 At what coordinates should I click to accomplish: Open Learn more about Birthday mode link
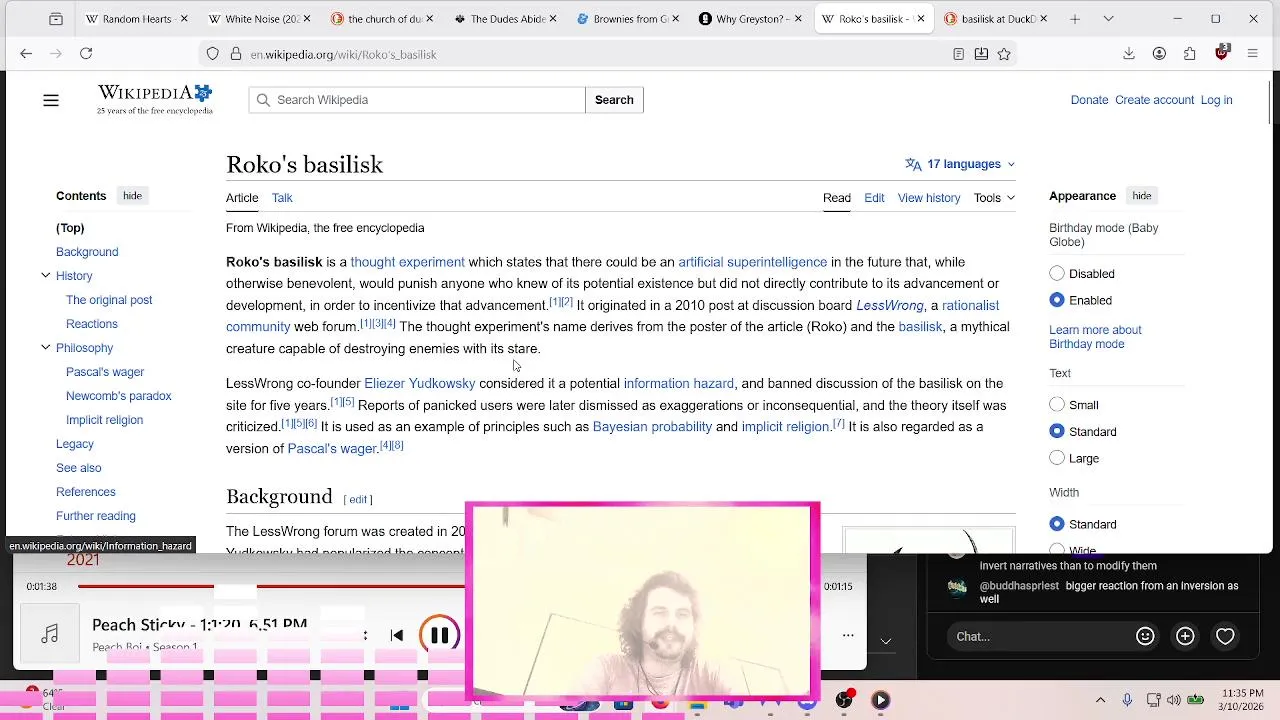pos(1095,337)
